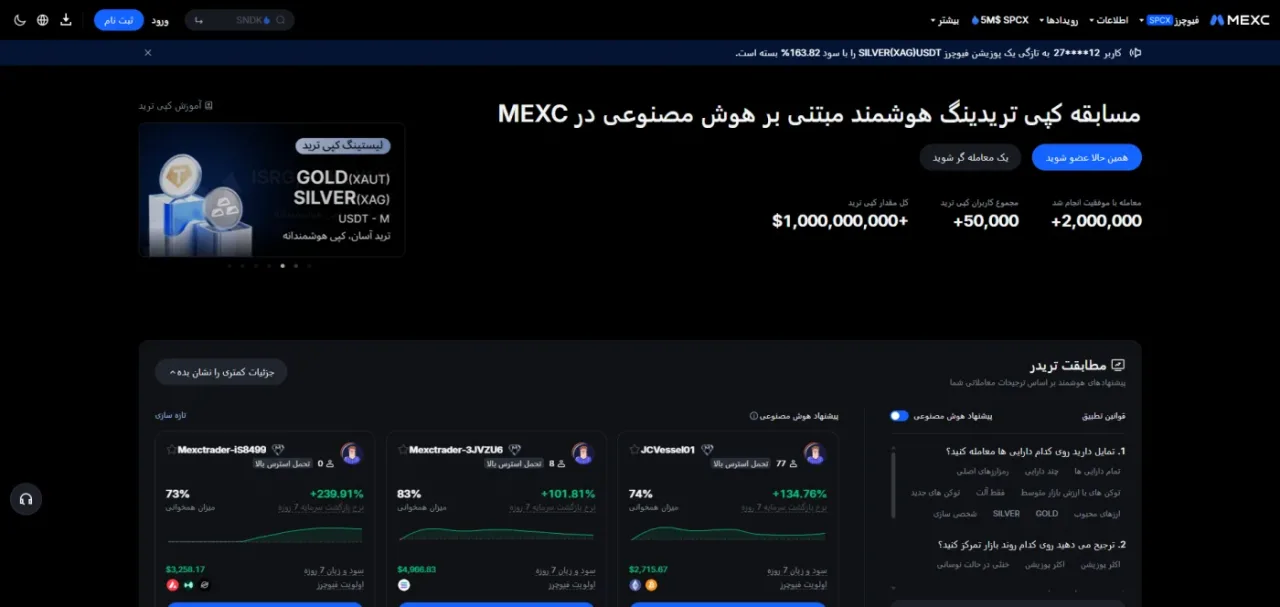Open GOLD SILVER copy trade banner

coord(272,190)
